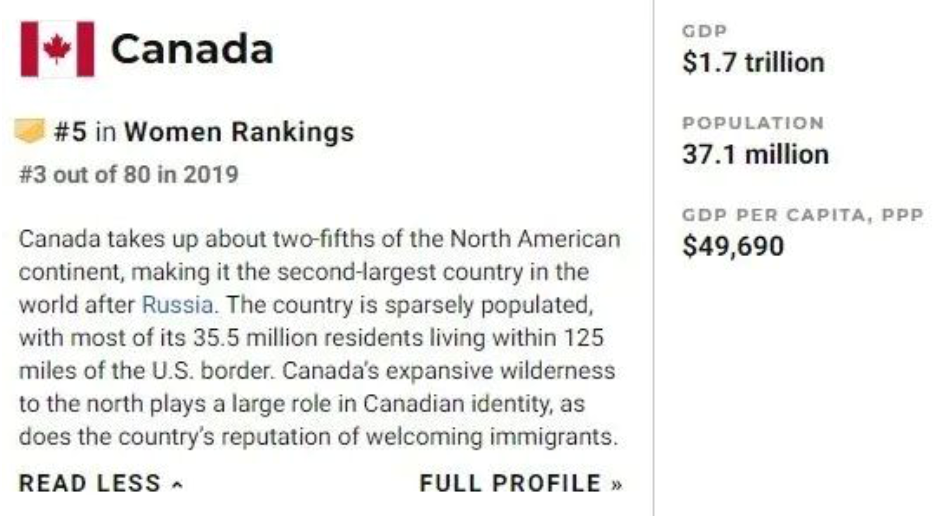Click the maple leaf on the flag
This screenshot has height=516, width=946.
pyautogui.click(x=57, y=48)
